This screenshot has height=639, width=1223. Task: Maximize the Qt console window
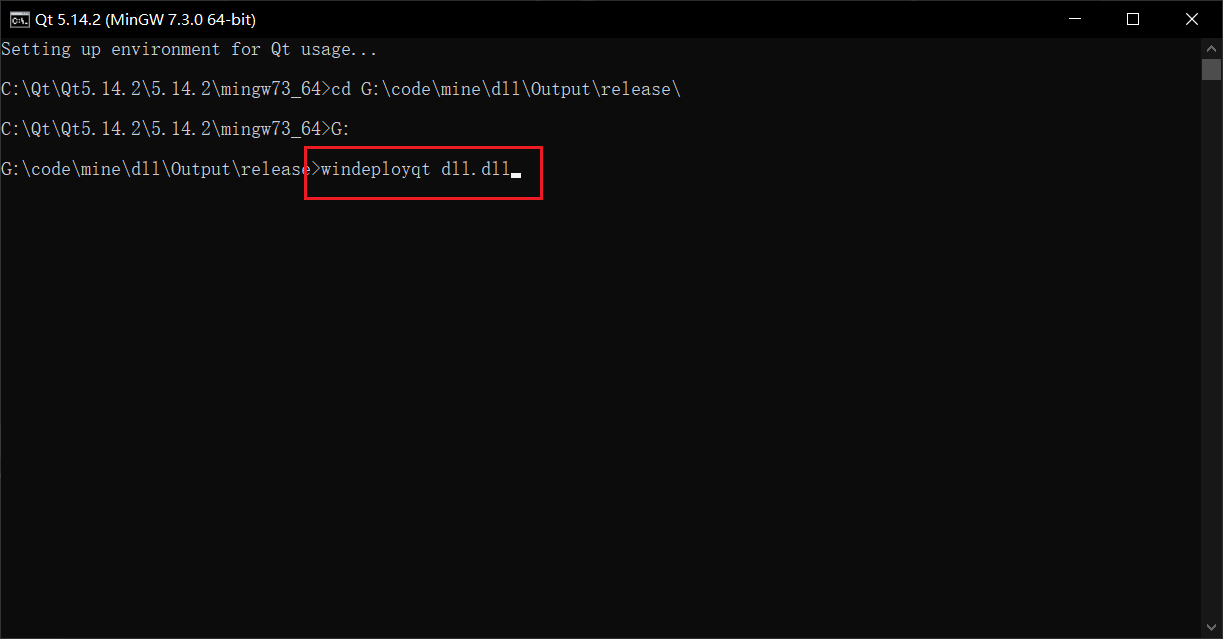coord(1133,19)
